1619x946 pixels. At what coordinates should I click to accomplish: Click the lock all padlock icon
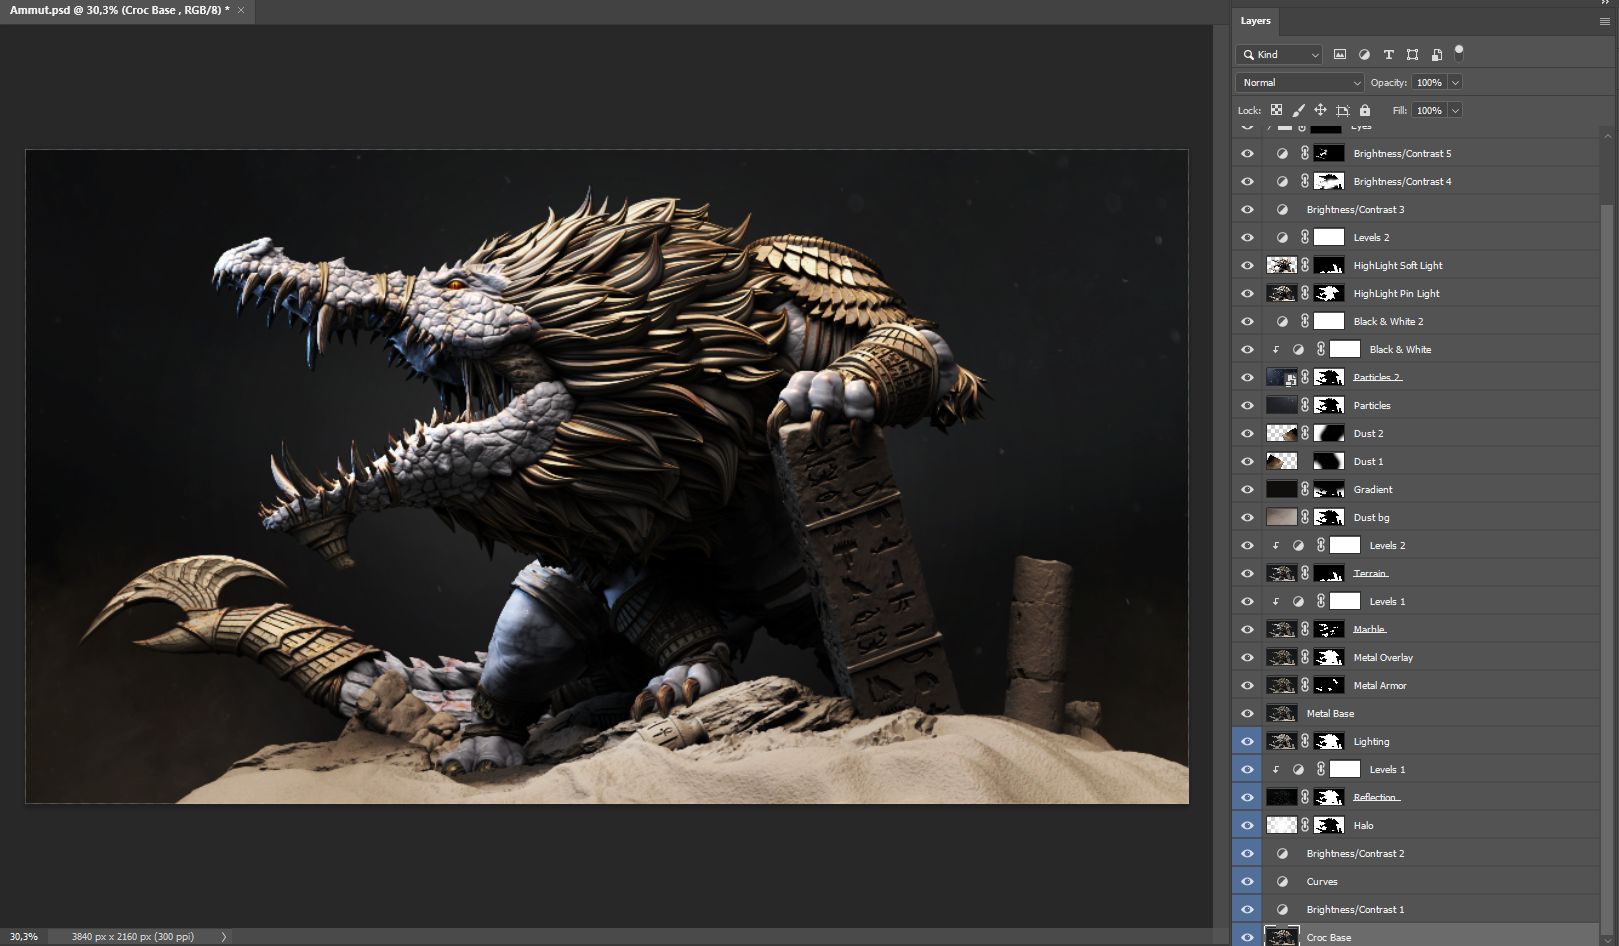[1365, 110]
